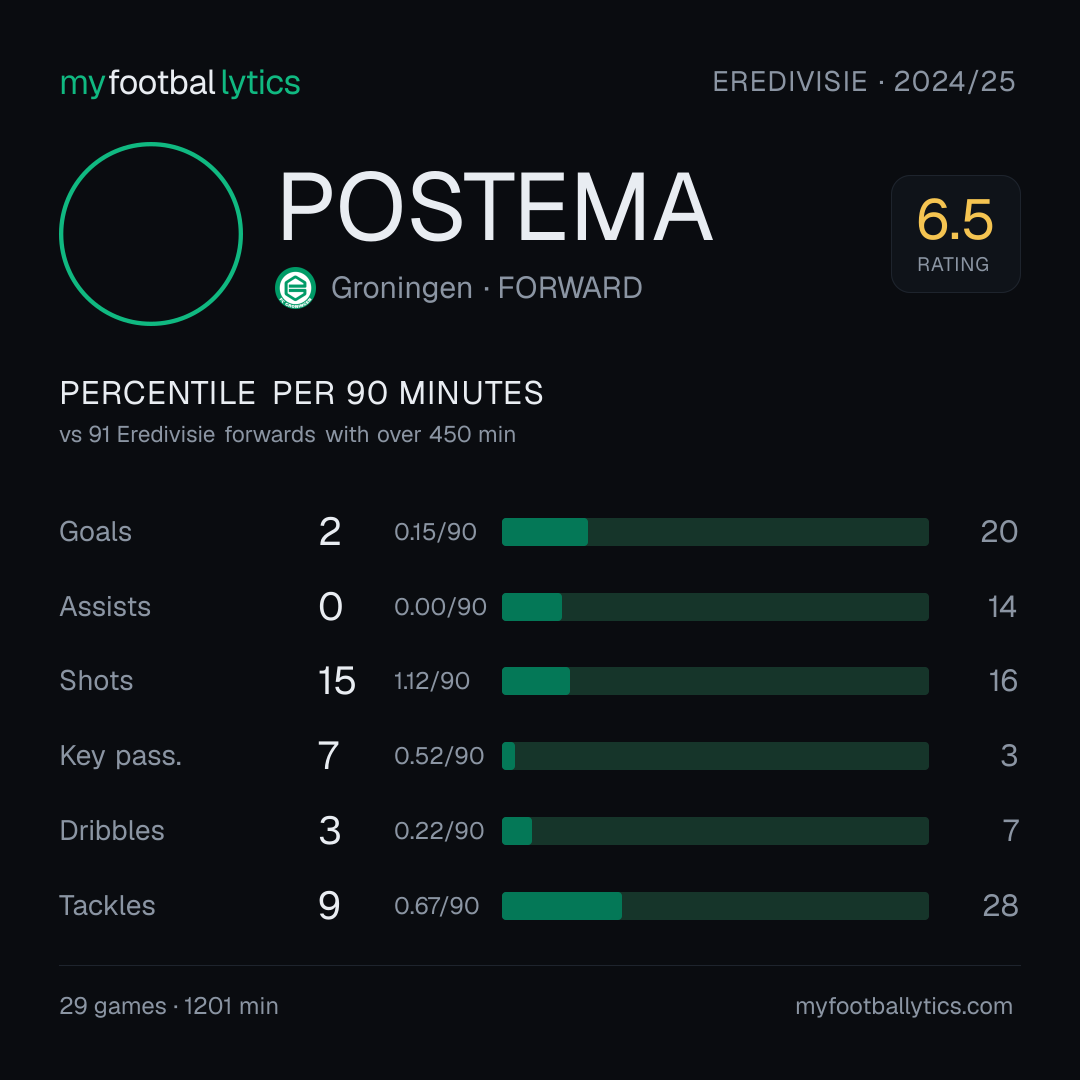Screen dimensions: 1080x1080
Task: Click the Dribbles percentile bar
Action: coord(715,831)
